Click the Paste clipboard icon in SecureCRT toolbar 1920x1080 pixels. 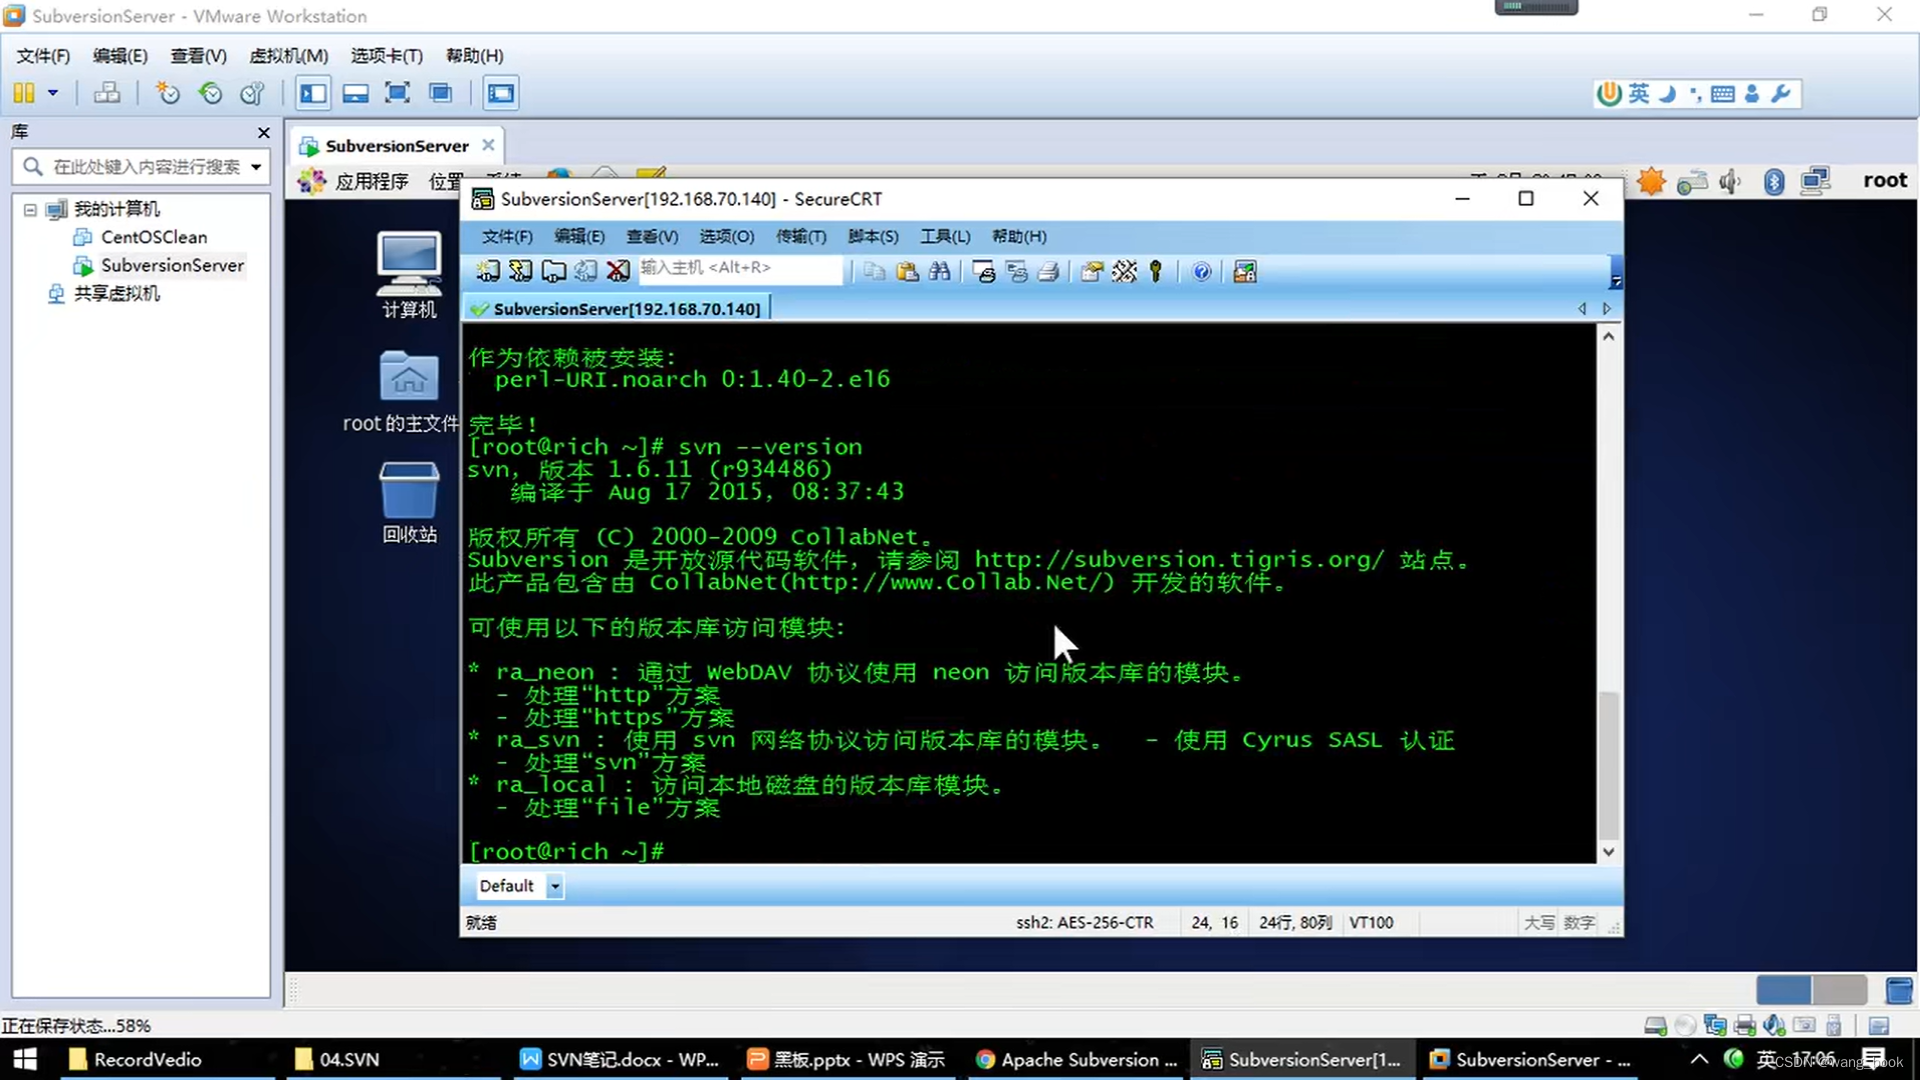(x=907, y=271)
